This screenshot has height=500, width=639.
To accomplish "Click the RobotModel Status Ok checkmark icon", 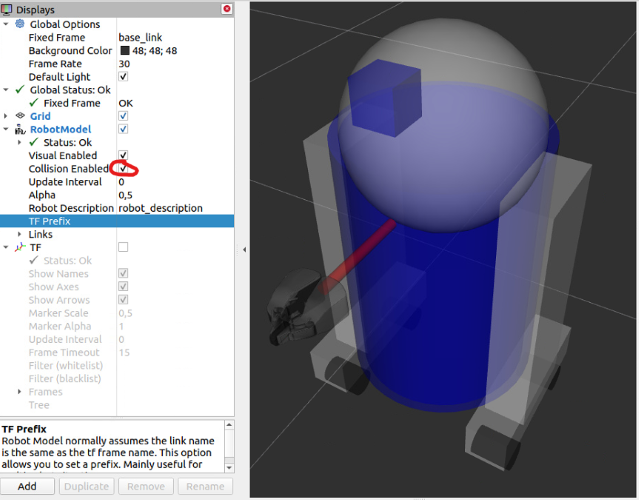I will point(34,142).
